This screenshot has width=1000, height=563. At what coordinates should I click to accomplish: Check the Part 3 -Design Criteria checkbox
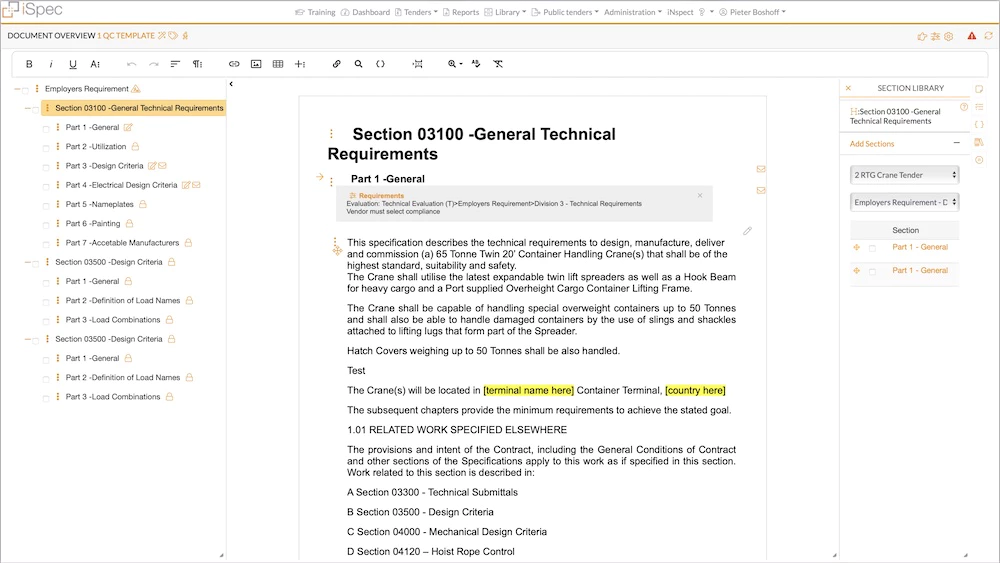coord(46,167)
